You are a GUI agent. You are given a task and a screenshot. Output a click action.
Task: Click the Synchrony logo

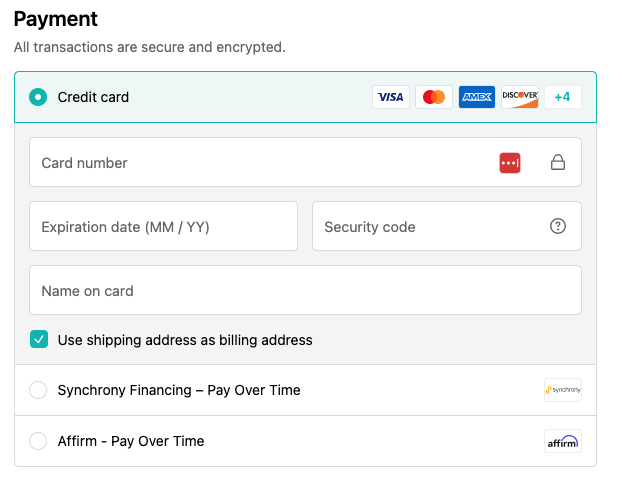click(563, 390)
